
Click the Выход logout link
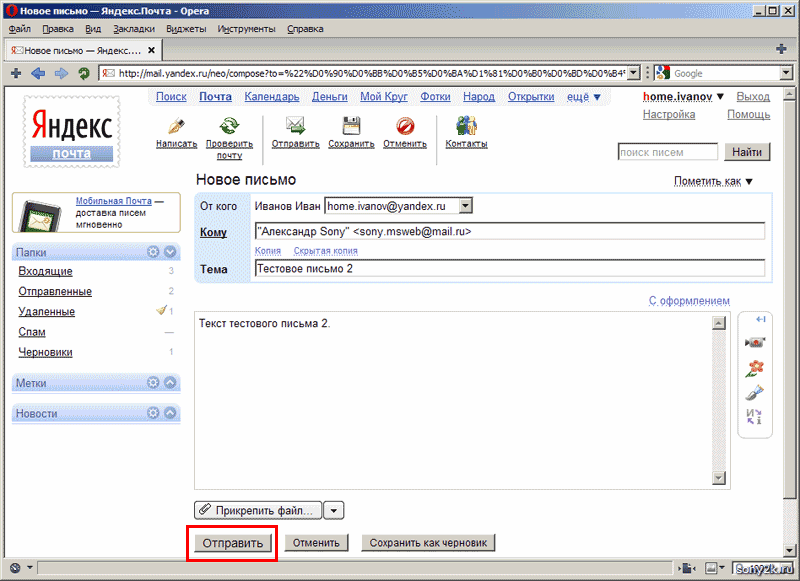pyautogui.click(x=753, y=96)
